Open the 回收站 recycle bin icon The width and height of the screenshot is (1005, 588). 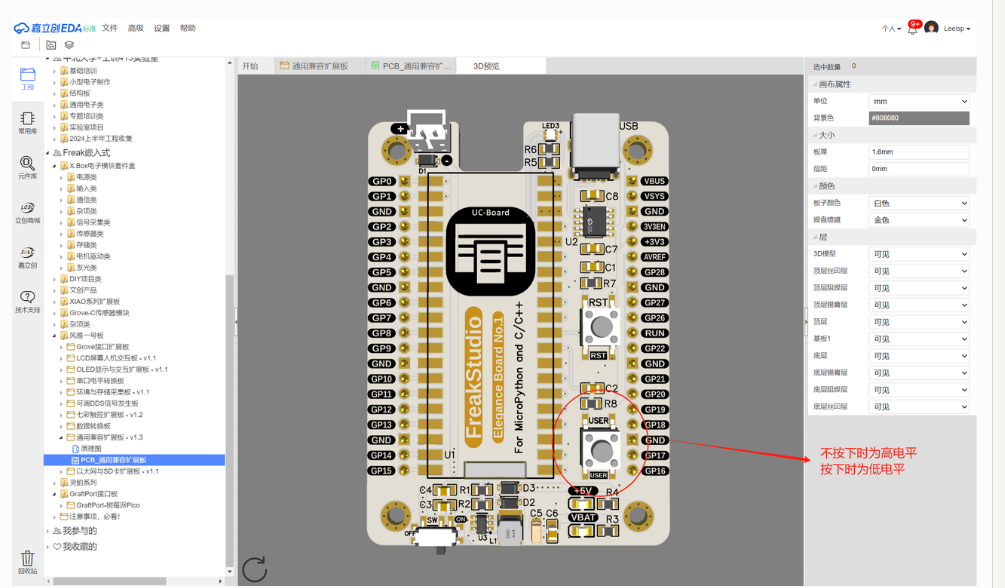[x=28, y=562]
